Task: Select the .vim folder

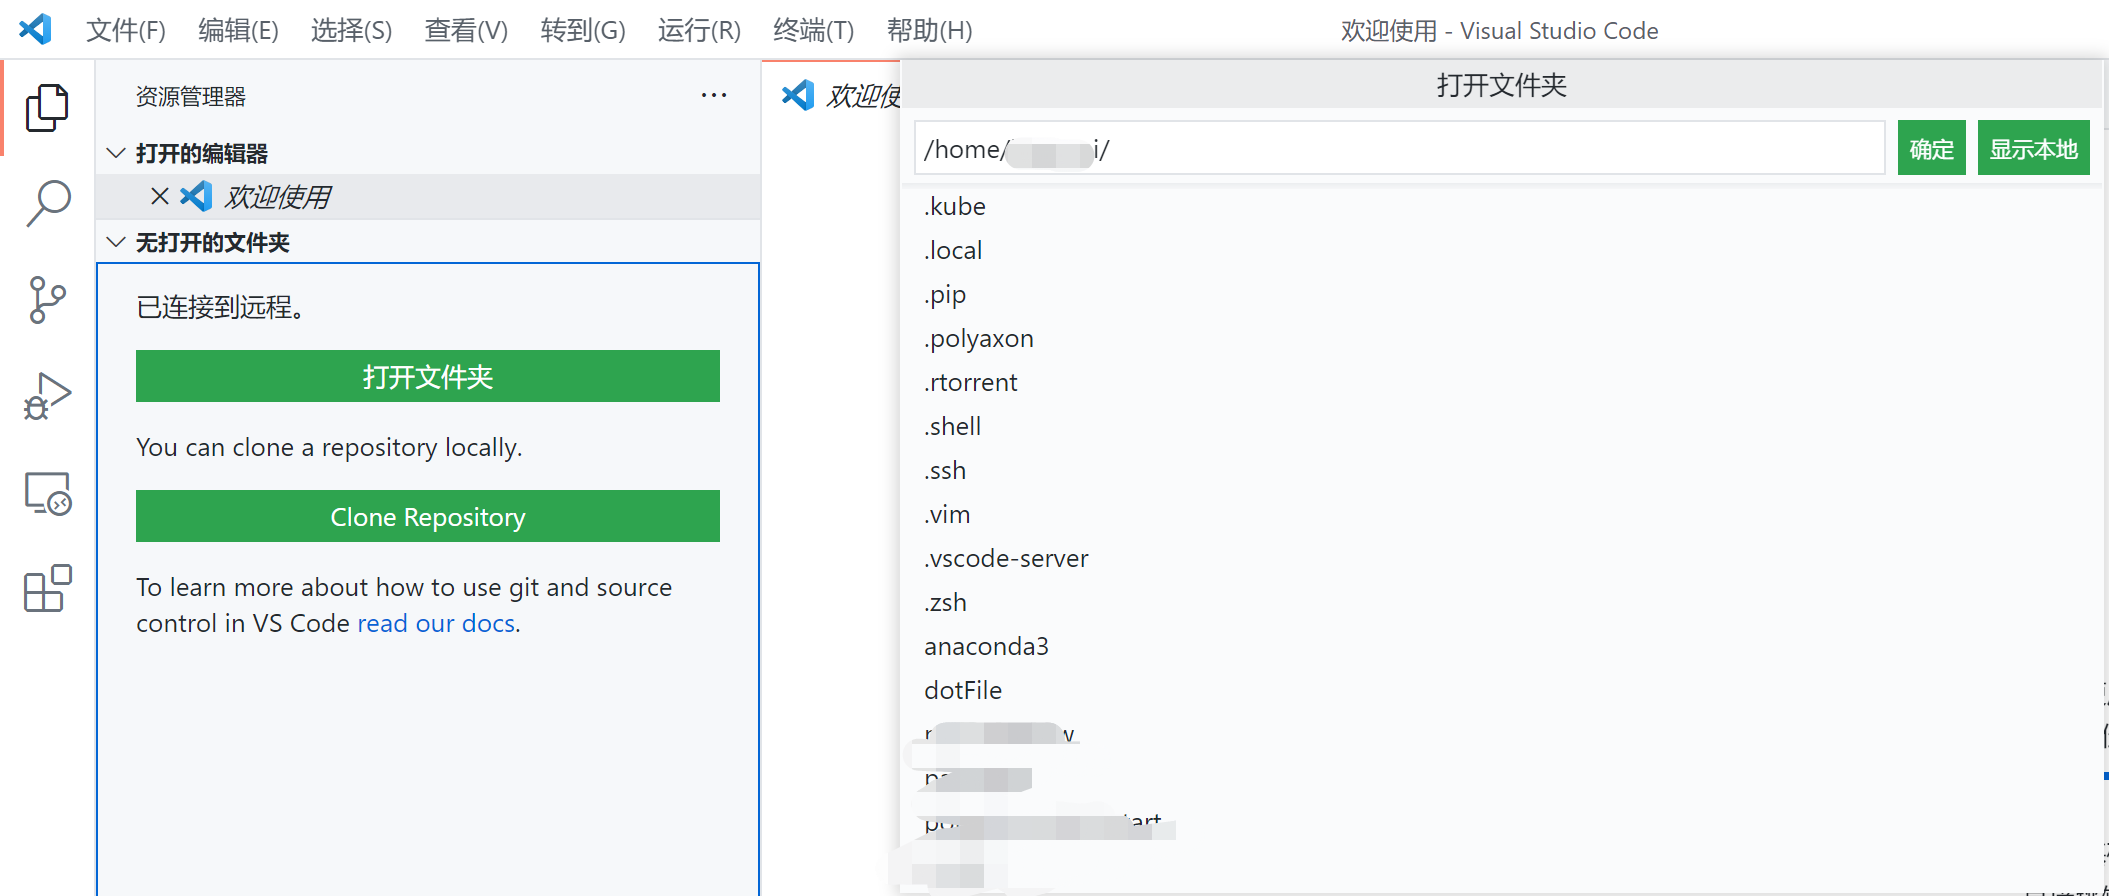Action: point(1500,514)
